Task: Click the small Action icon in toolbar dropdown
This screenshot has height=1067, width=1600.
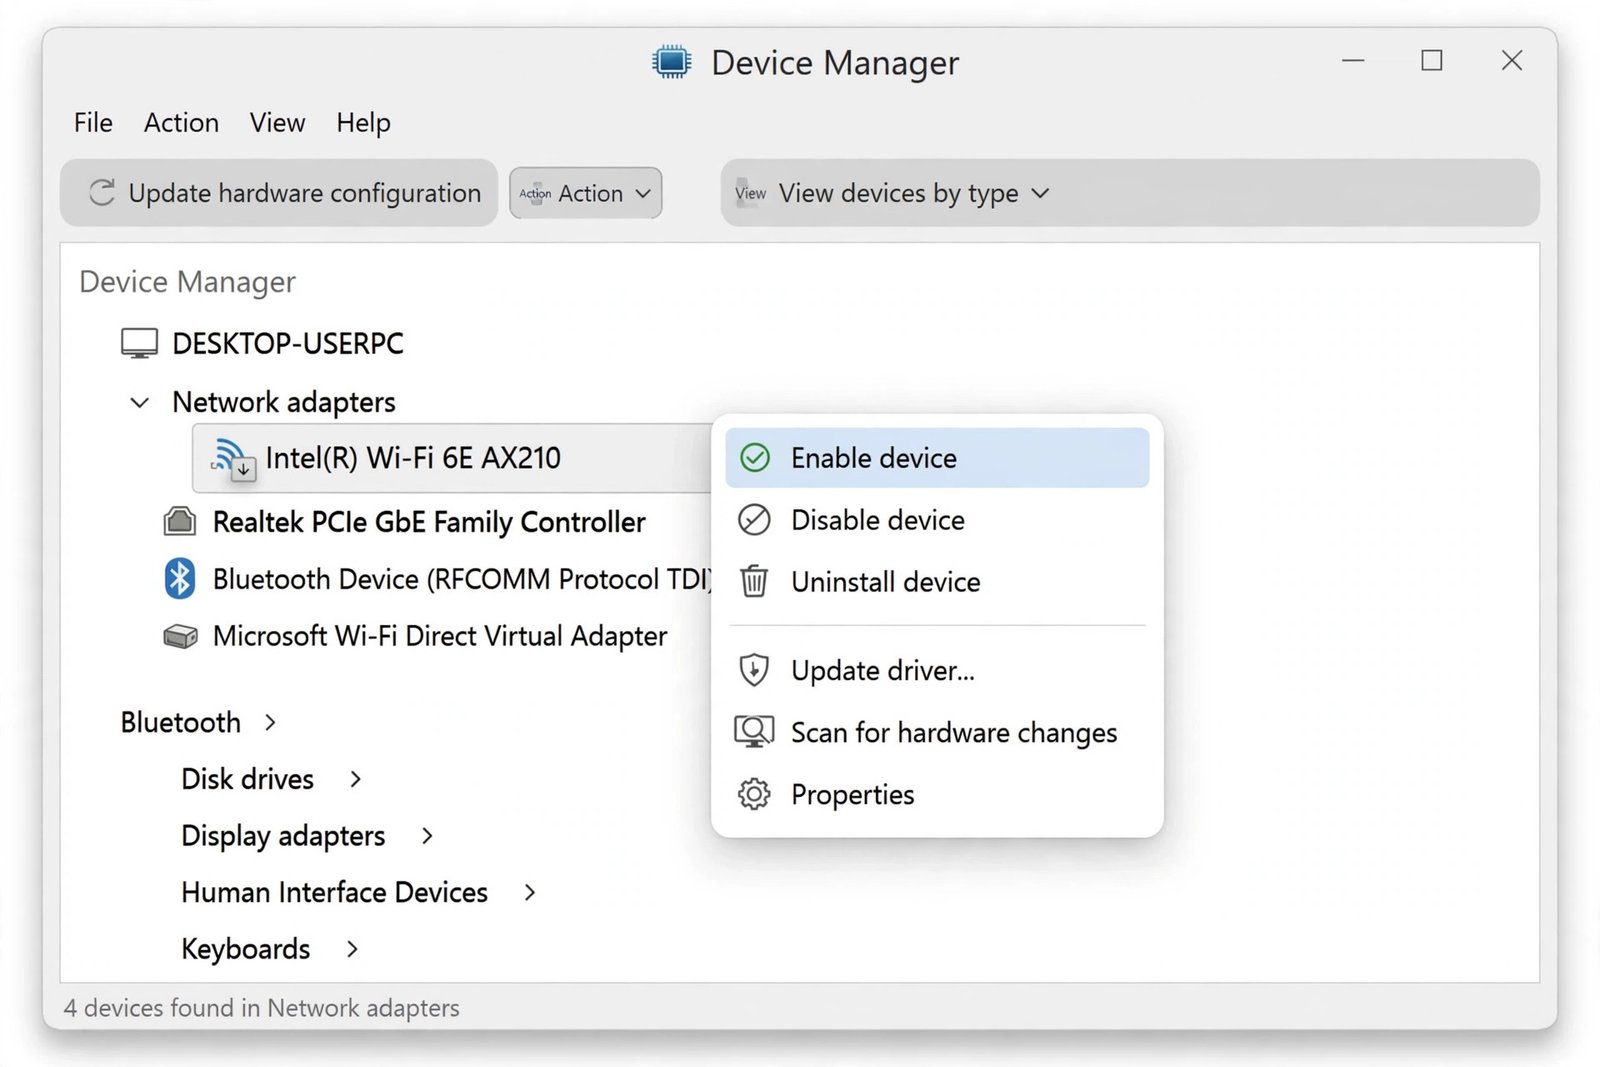Action: click(x=535, y=193)
